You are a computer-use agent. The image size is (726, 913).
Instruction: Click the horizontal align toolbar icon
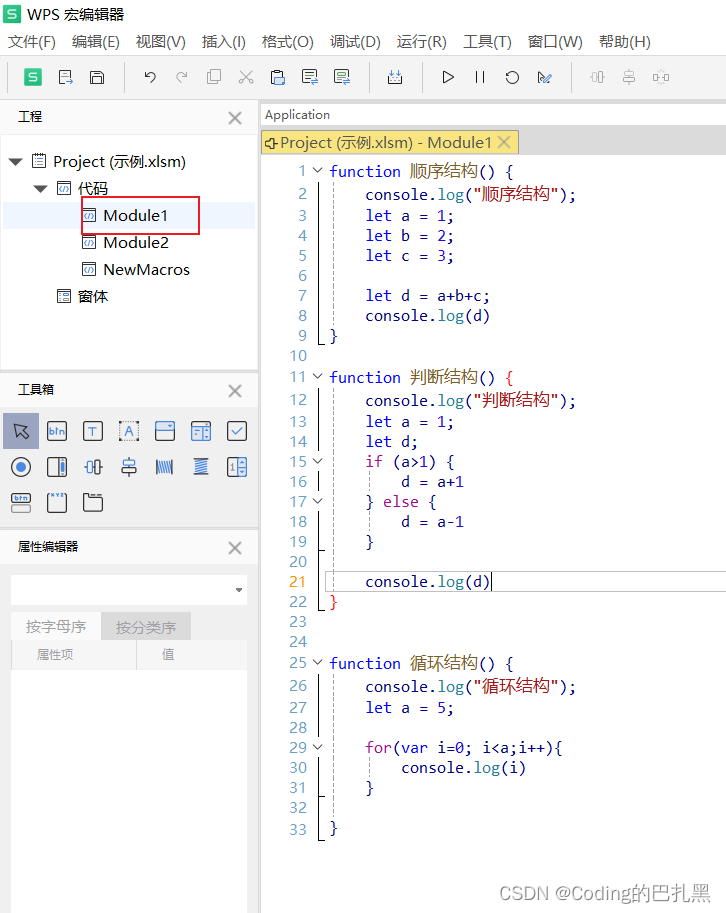coord(597,77)
